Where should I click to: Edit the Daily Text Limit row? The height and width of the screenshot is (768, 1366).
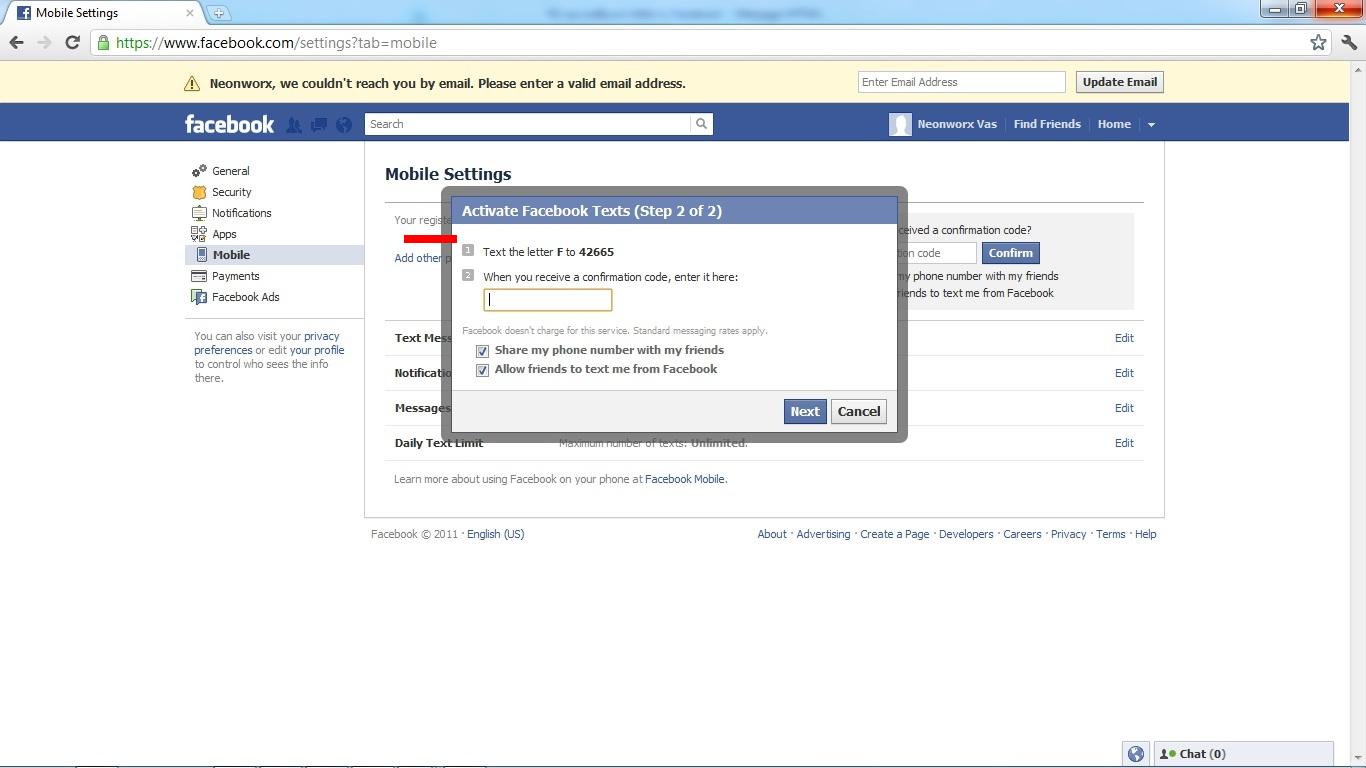pos(1124,443)
